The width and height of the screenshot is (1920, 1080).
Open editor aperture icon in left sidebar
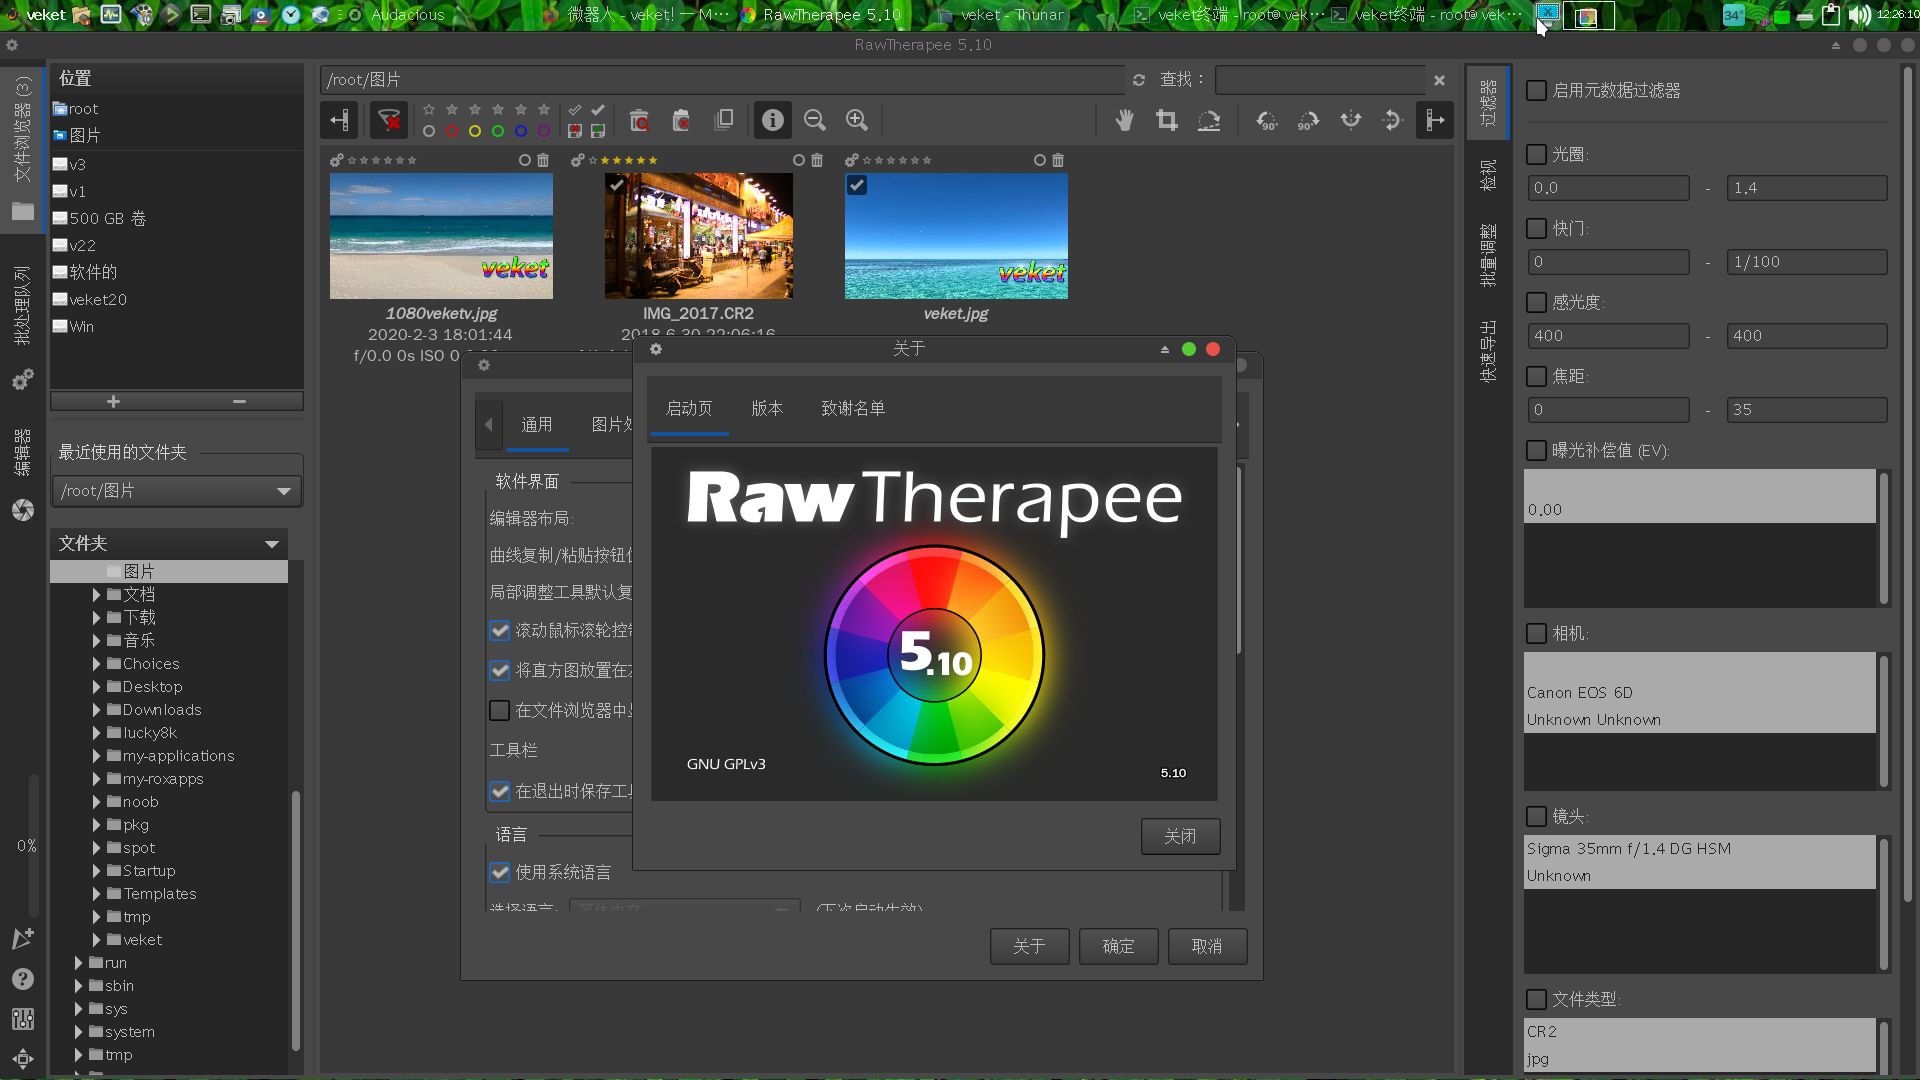pyautogui.click(x=23, y=510)
